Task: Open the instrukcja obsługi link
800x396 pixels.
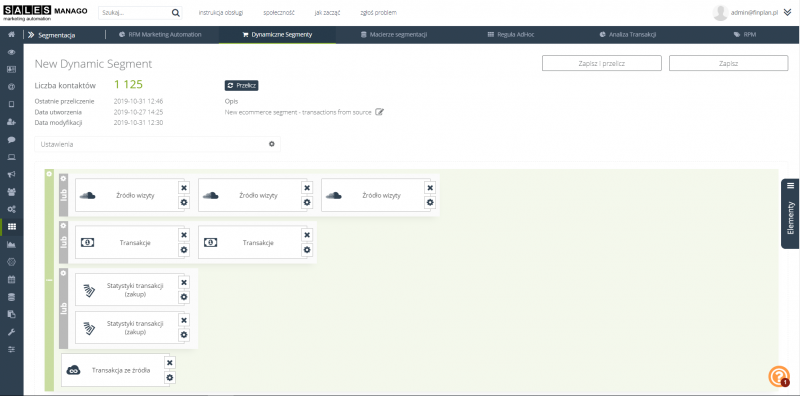Action: click(x=221, y=13)
